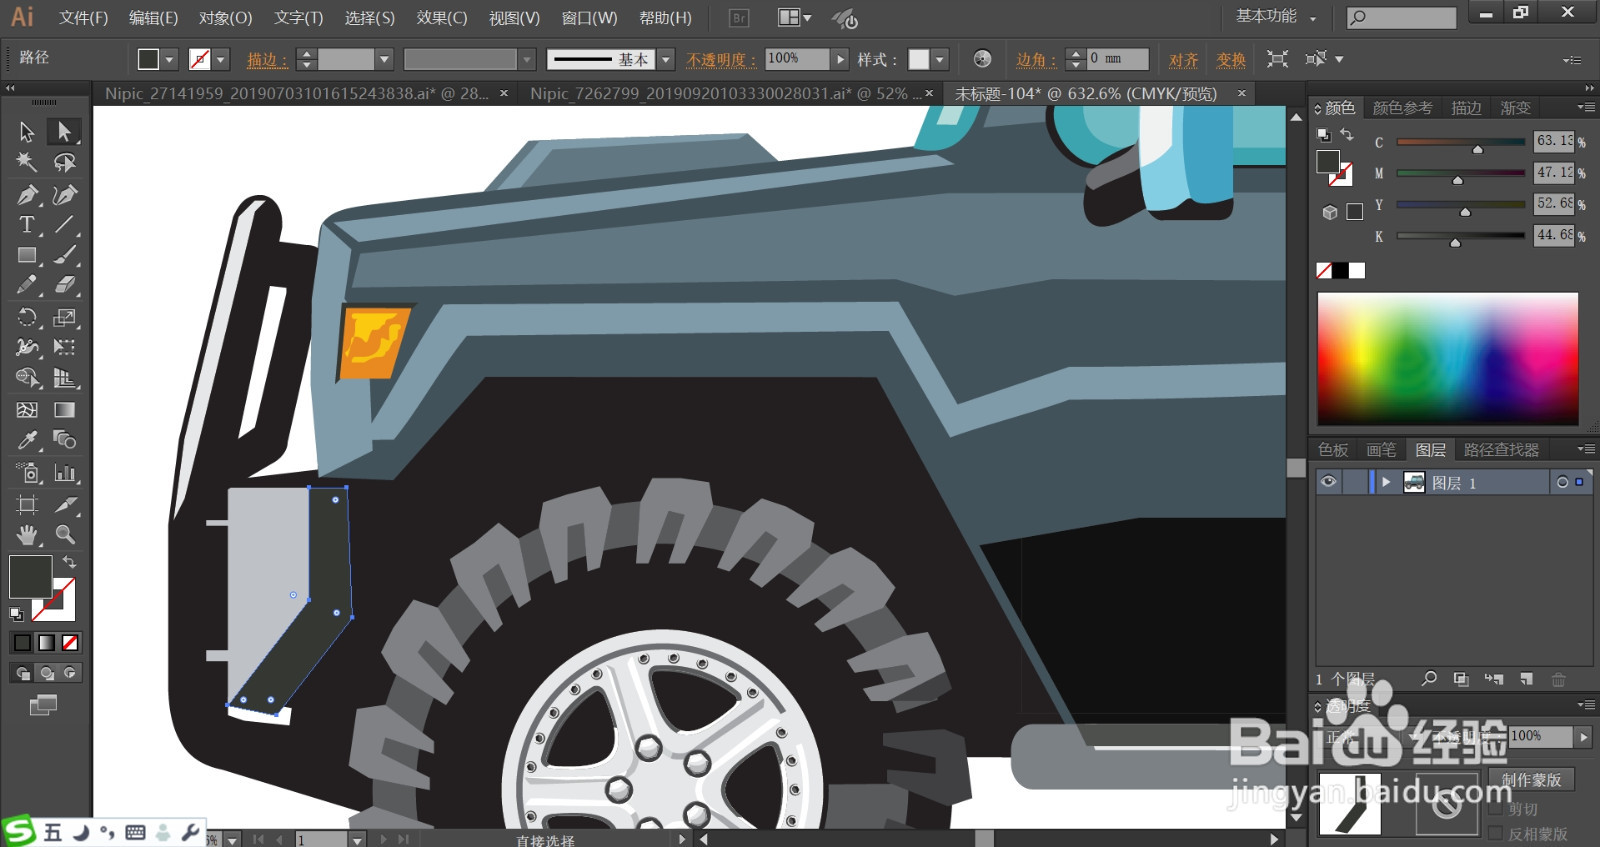
Task: Enable Draw Behind mode
Action: pos(46,673)
